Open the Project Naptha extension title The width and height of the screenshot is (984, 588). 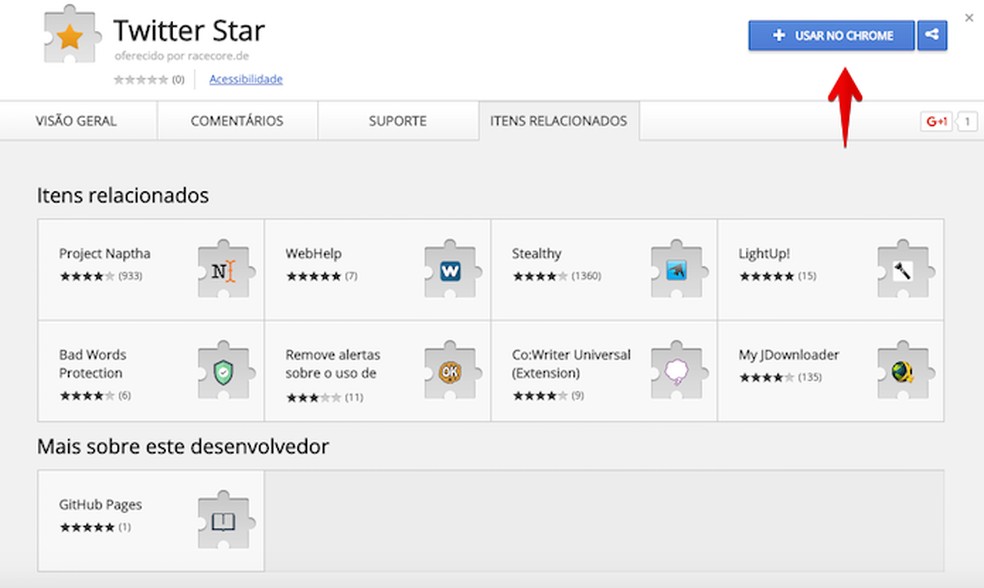coord(105,254)
